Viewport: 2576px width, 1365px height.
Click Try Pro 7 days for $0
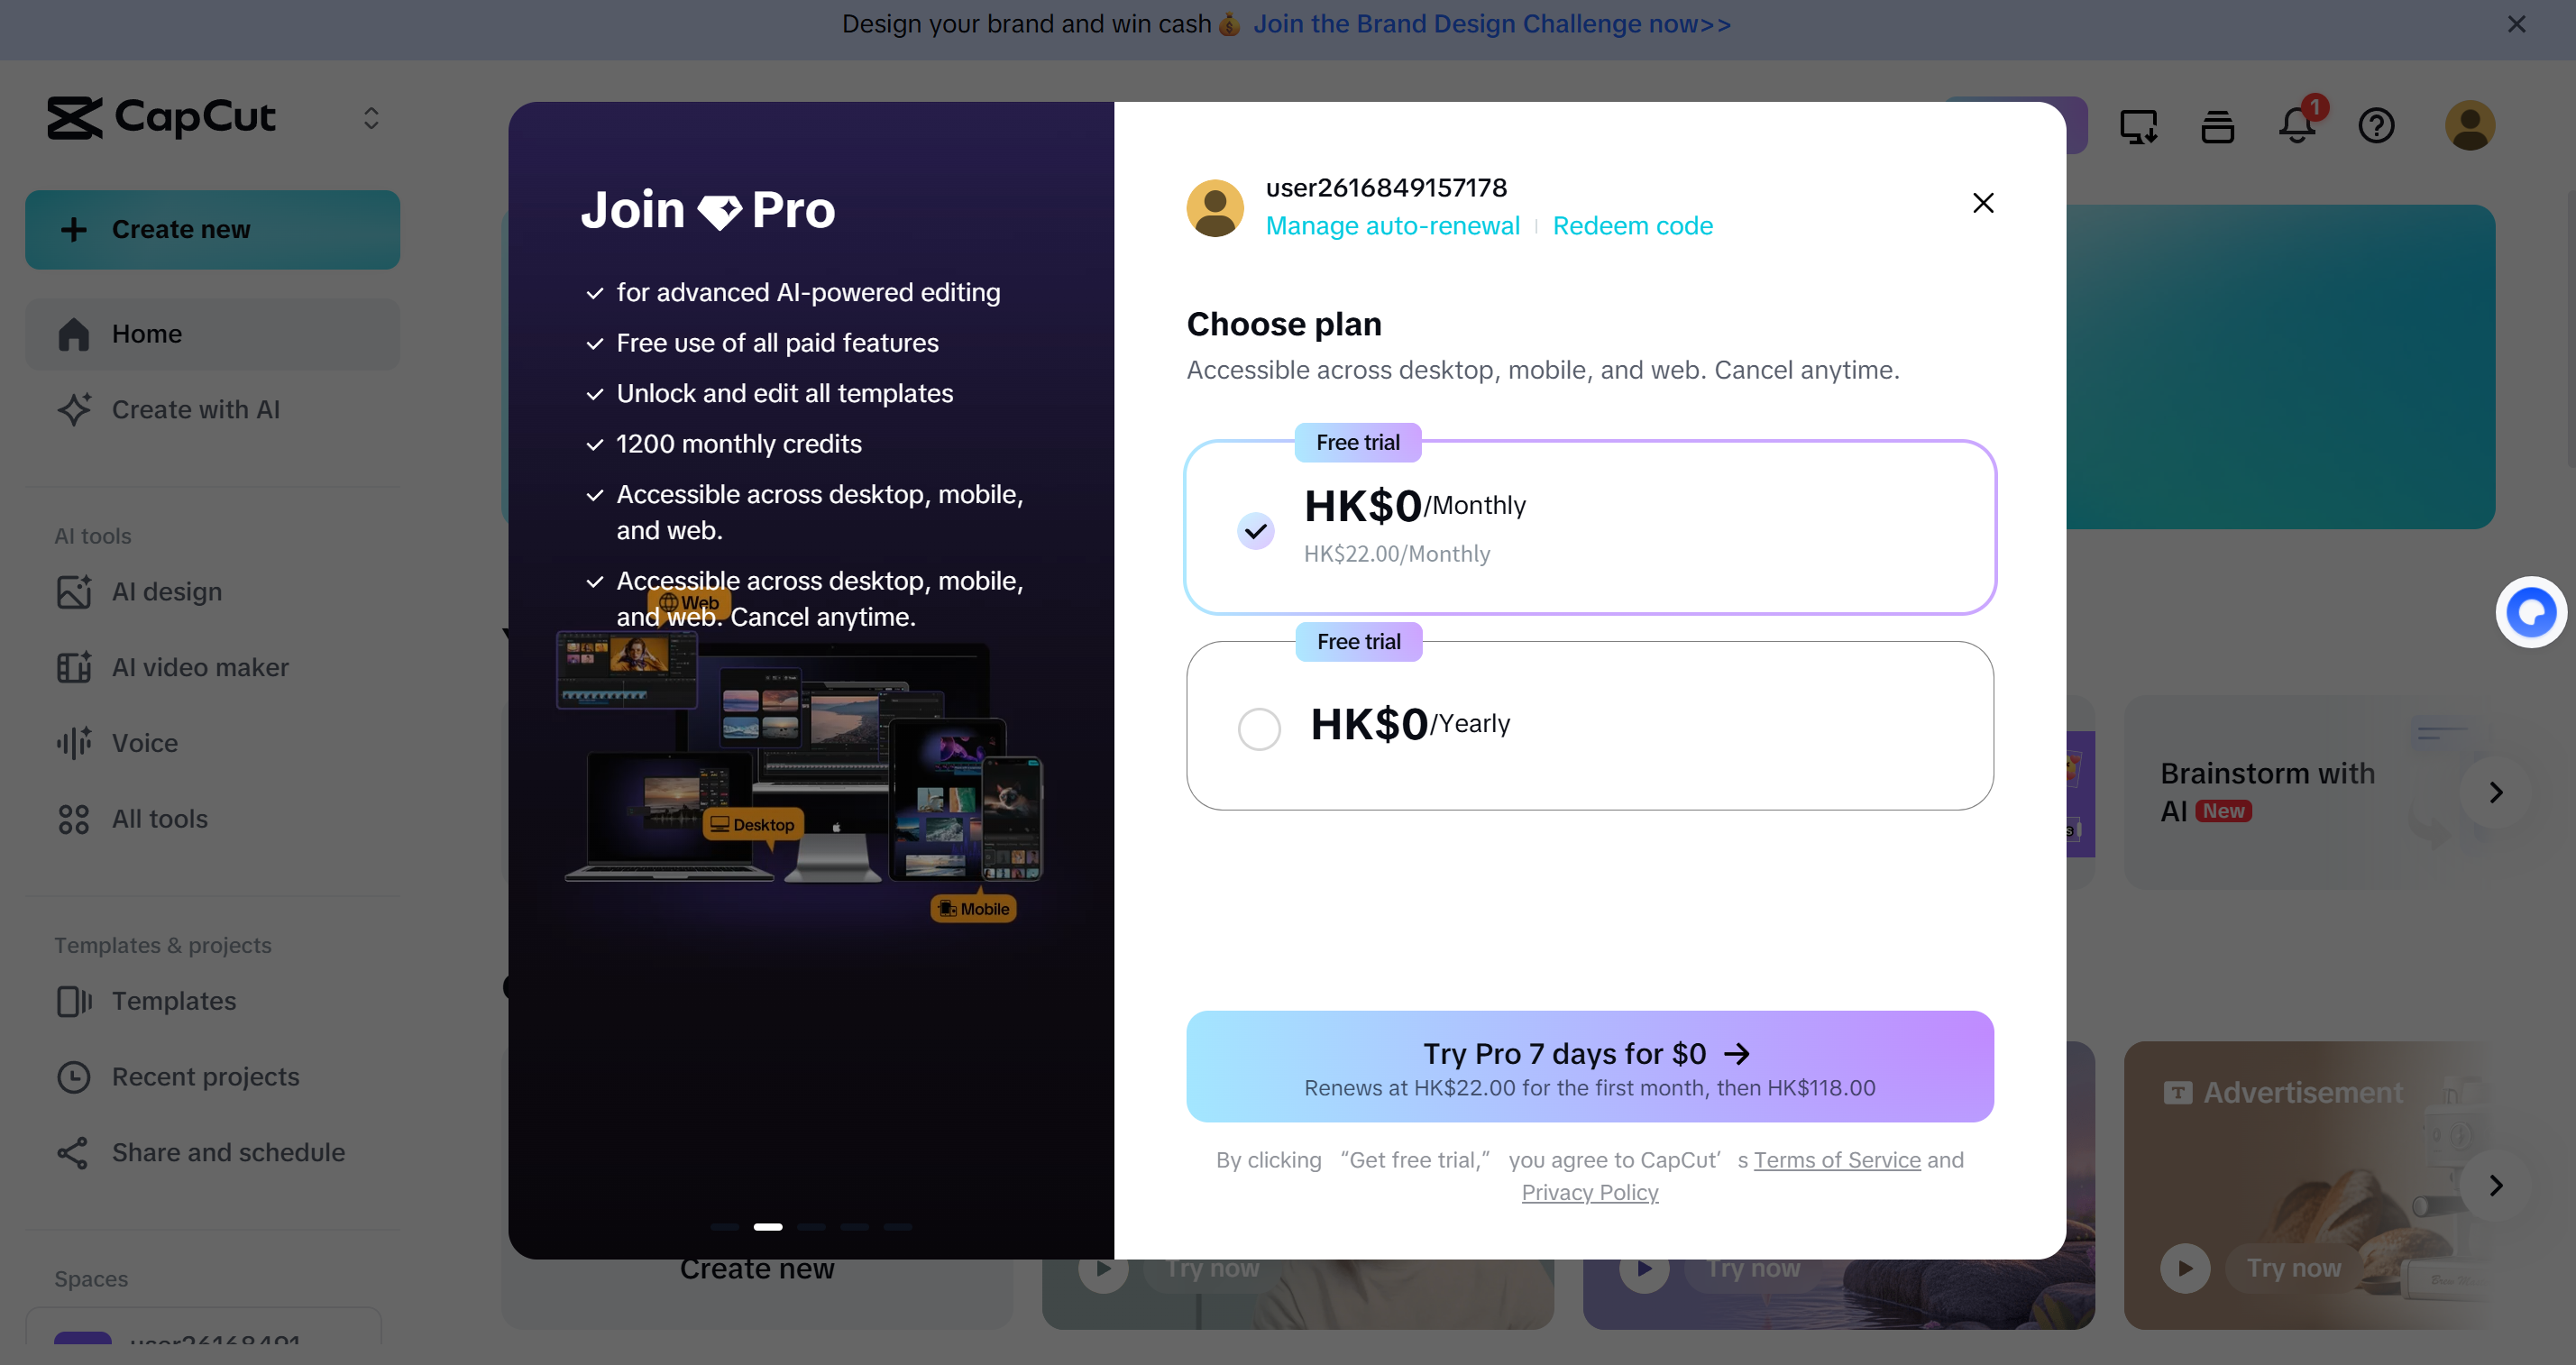click(1589, 1066)
